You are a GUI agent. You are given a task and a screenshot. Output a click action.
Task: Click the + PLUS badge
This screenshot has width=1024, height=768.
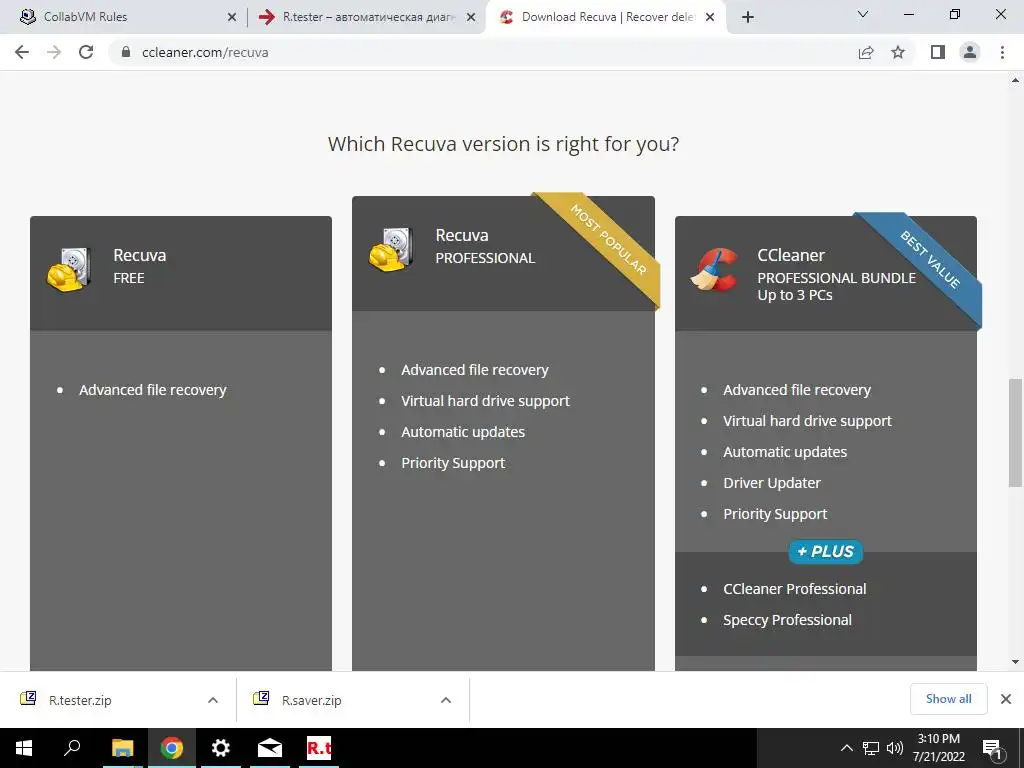825,552
